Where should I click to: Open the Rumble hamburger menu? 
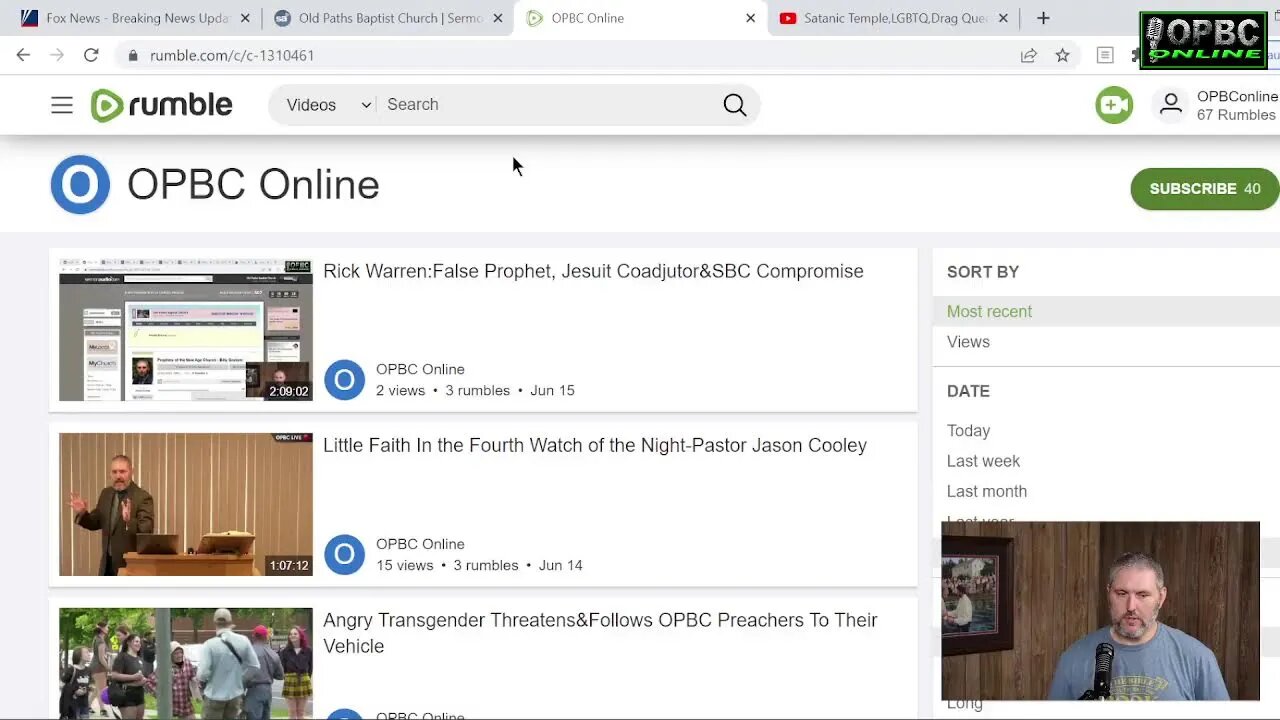[62, 105]
